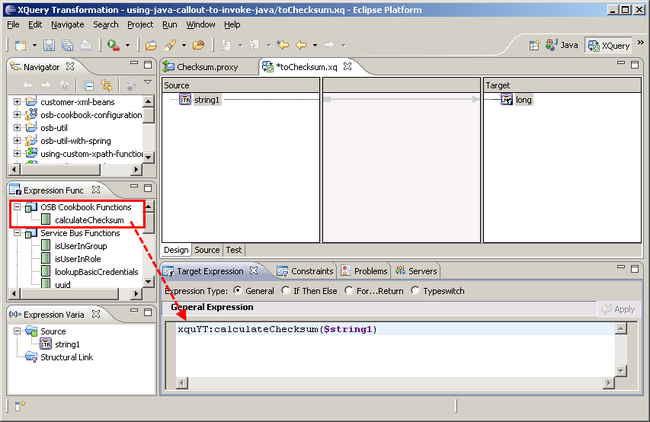
Task: Open the Run menu
Action: click(x=170, y=25)
